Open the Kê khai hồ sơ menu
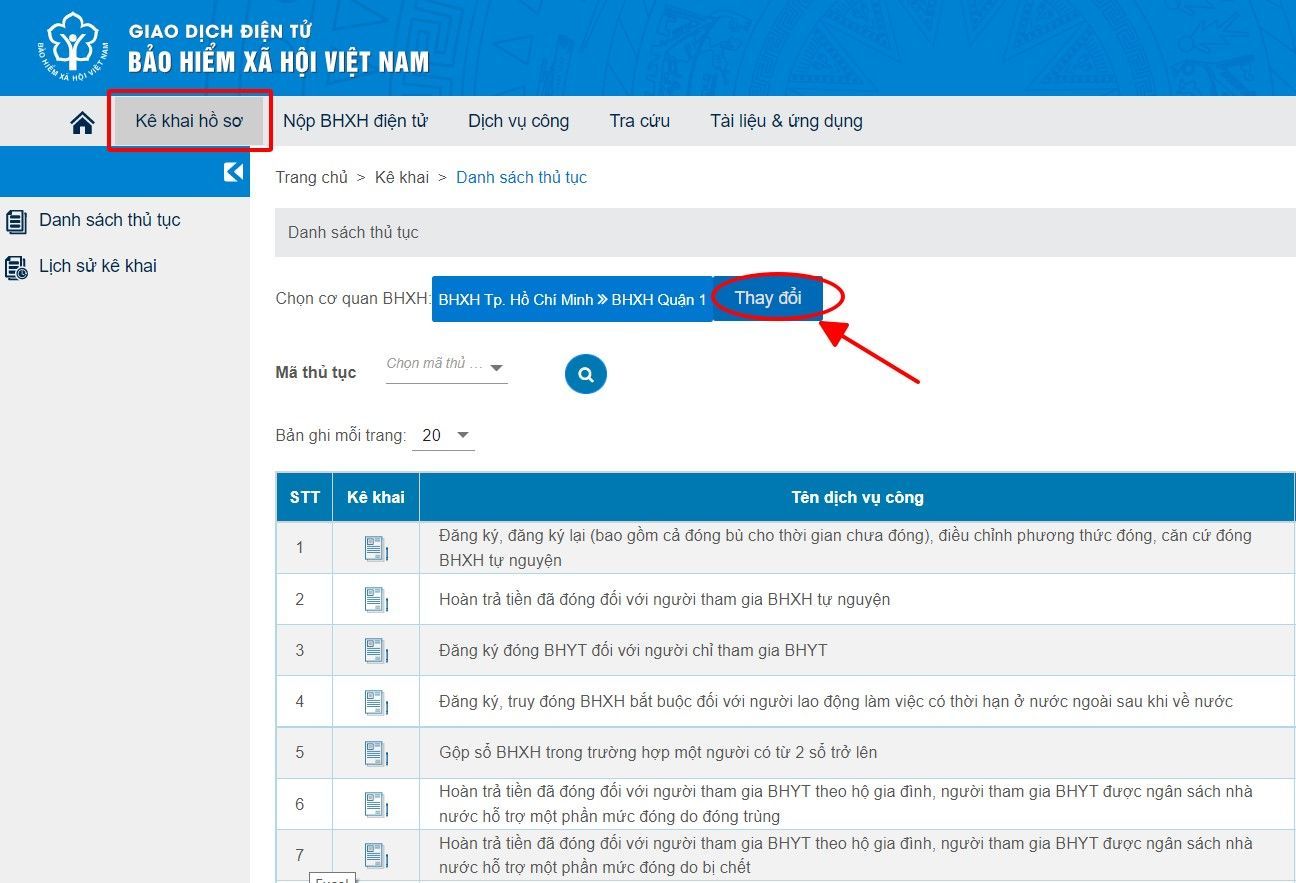The image size is (1296, 883). click(x=189, y=121)
